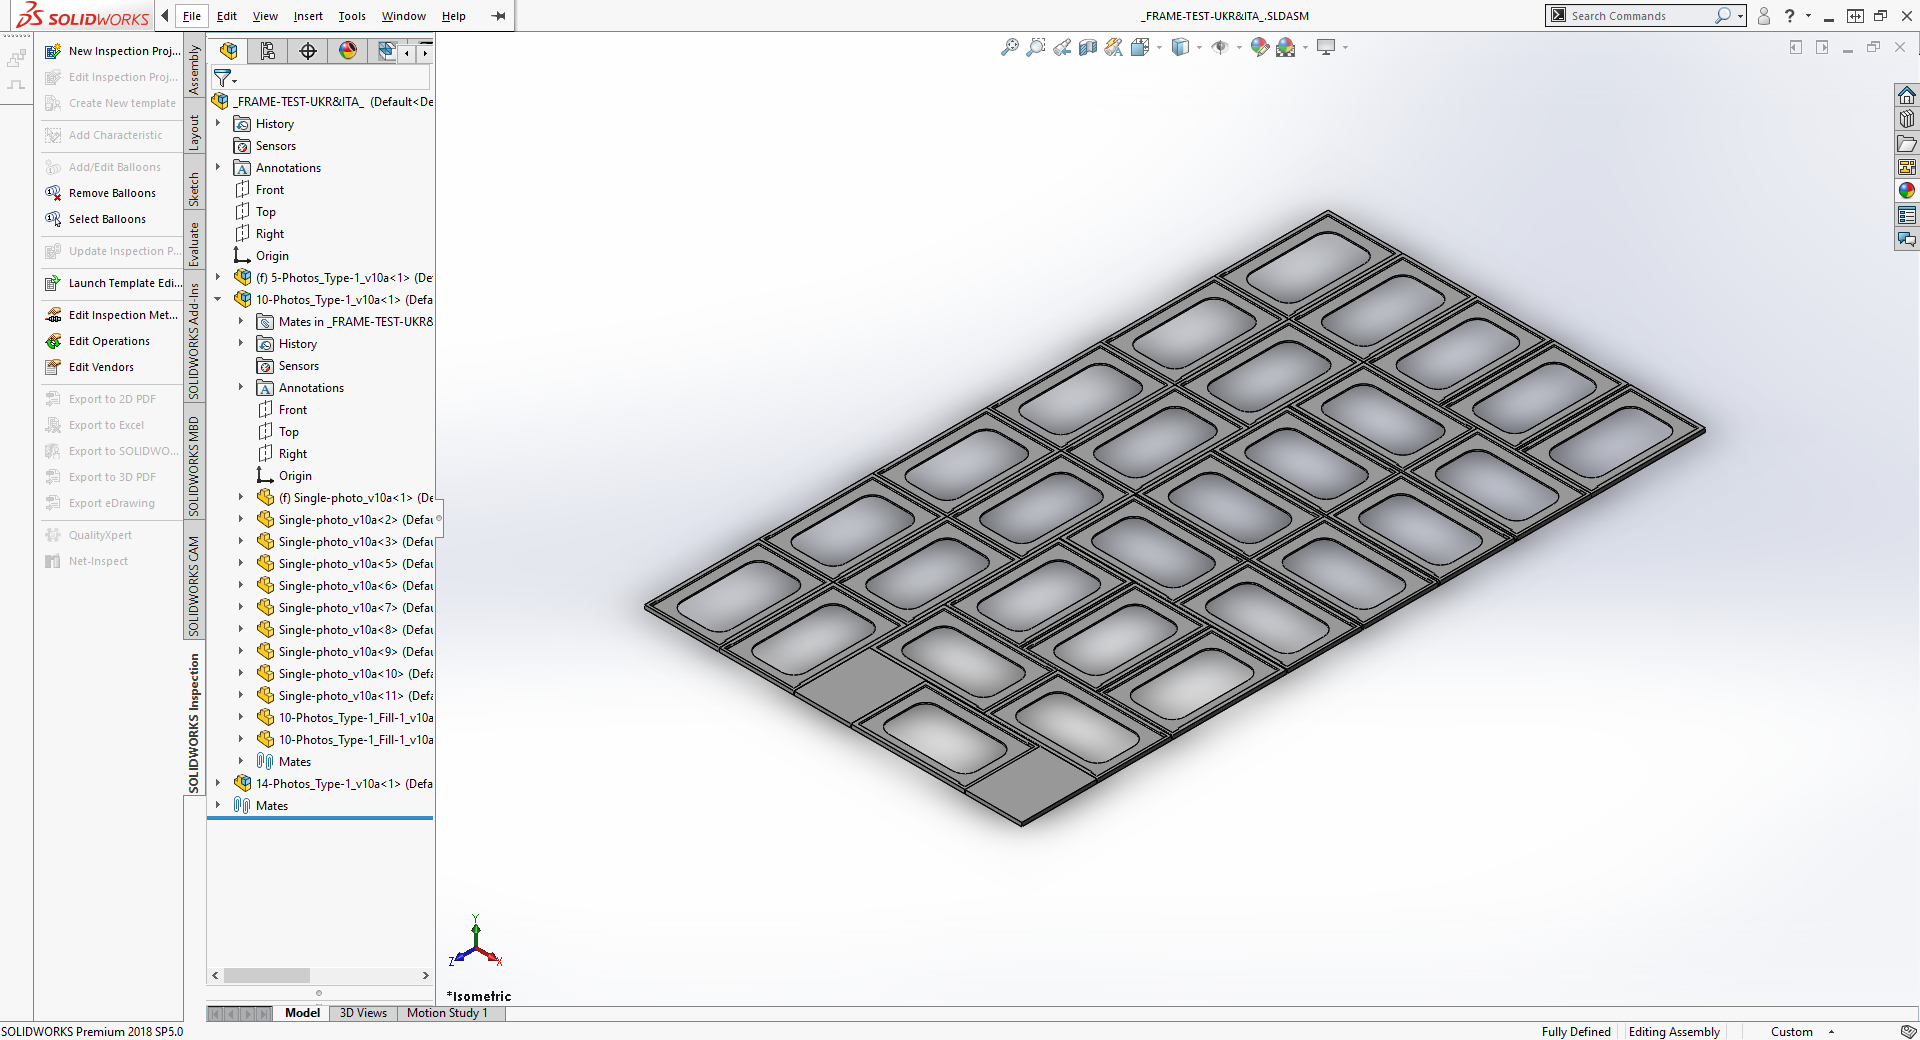This screenshot has width=1920, height=1040.
Task: Toggle the Section View icon
Action: tap(1088, 47)
